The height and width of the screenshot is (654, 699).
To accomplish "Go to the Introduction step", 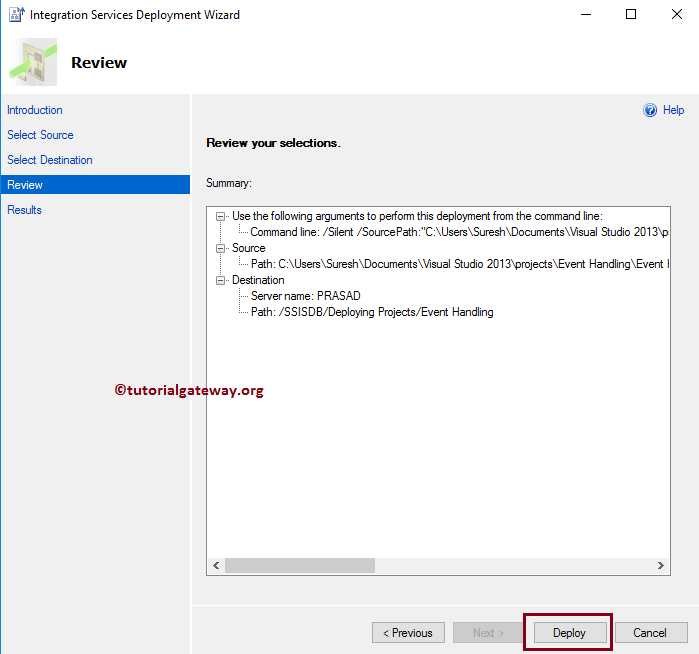I will coord(35,110).
